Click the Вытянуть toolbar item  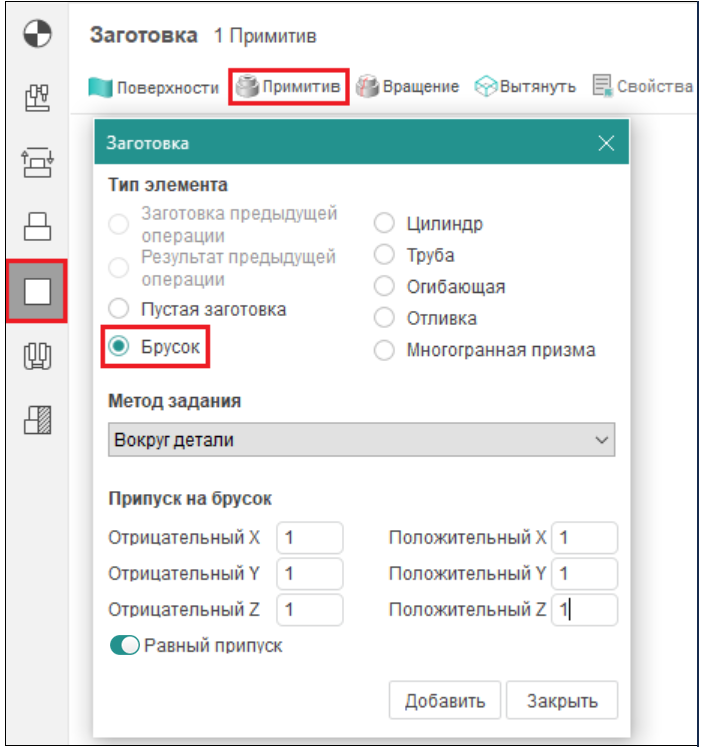pos(526,87)
